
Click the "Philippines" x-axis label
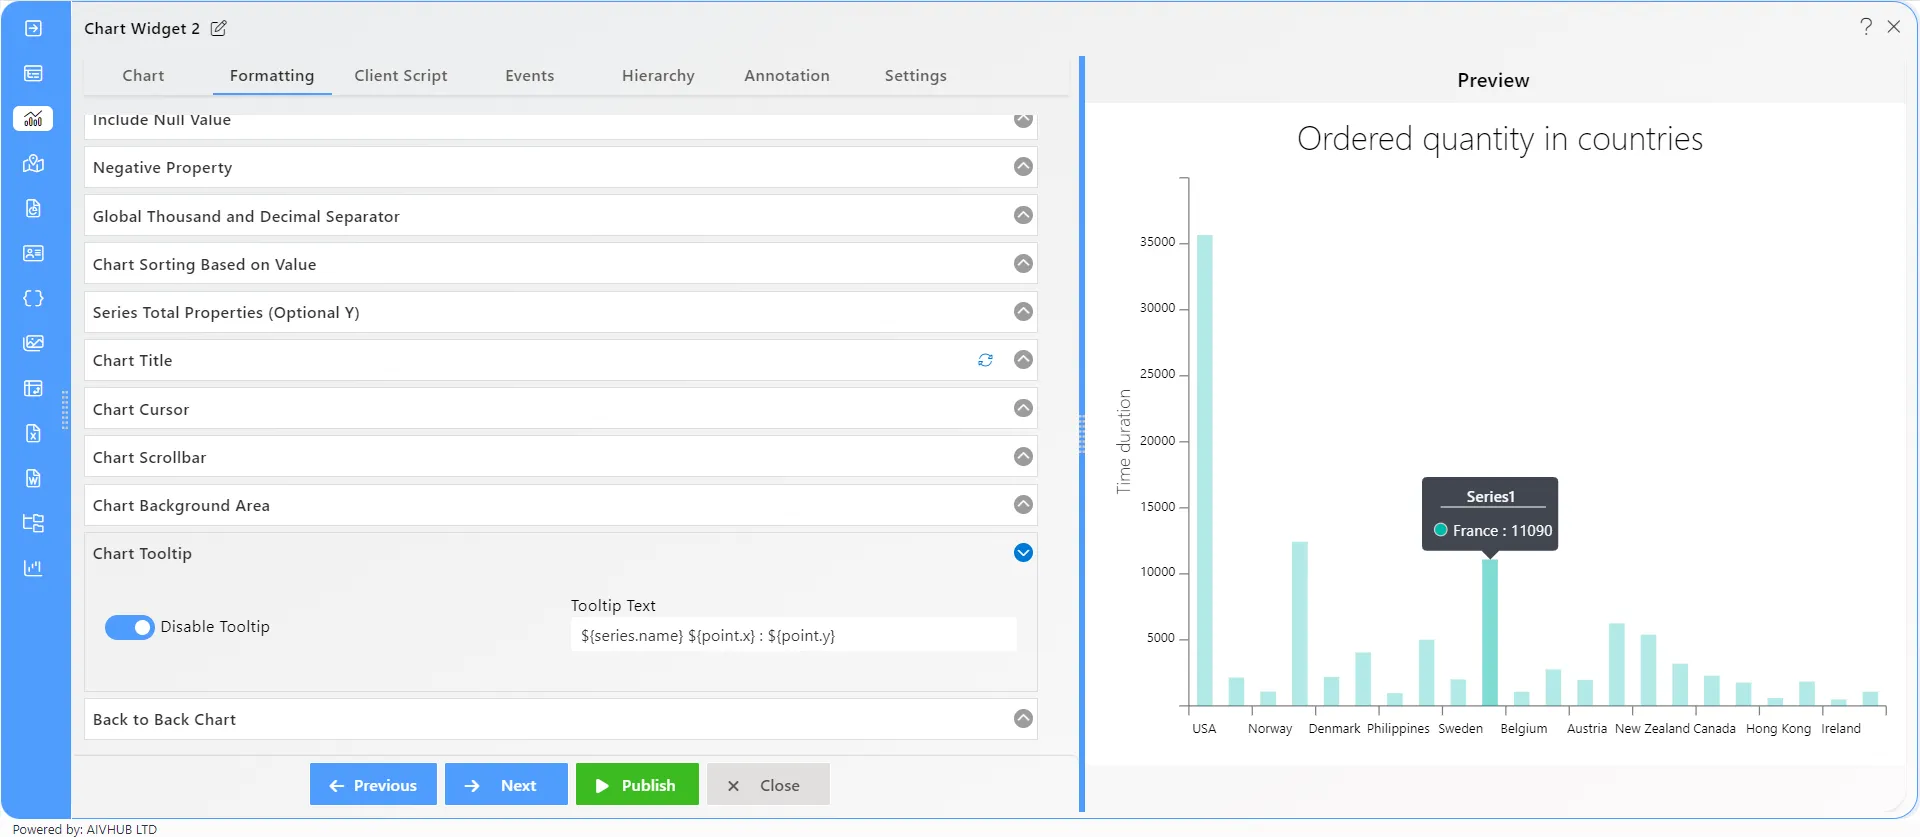tap(1398, 729)
